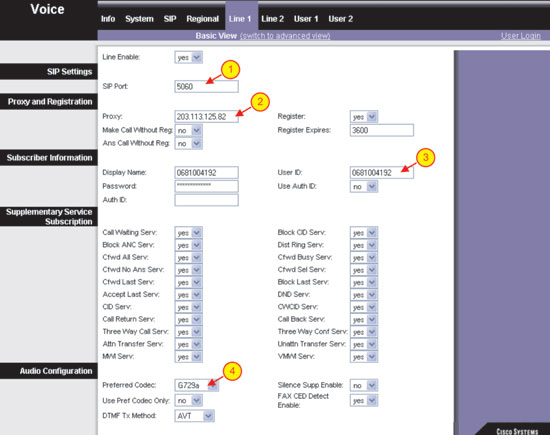This screenshot has height=435, width=550.
Task: Open the Use Auth ID dropdown
Action: [364, 187]
